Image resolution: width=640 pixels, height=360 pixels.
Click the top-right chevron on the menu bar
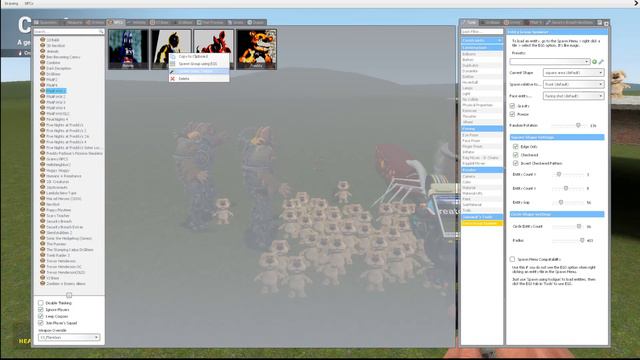coord(636,3)
